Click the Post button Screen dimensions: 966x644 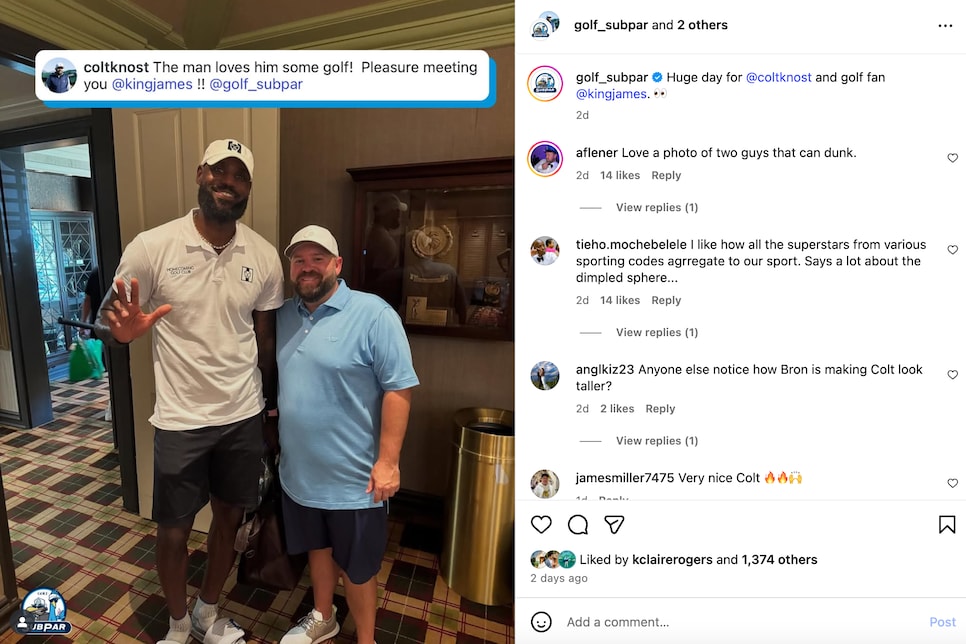click(942, 622)
